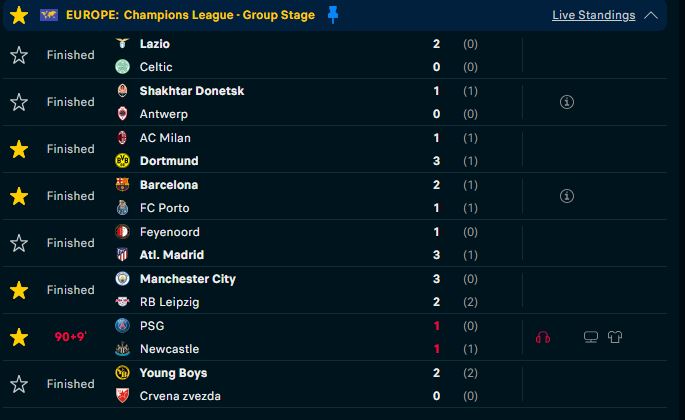Star the Young Boys vs Crvena zvezda match
Viewport: 685px width, 420px height.
(x=19, y=384)
